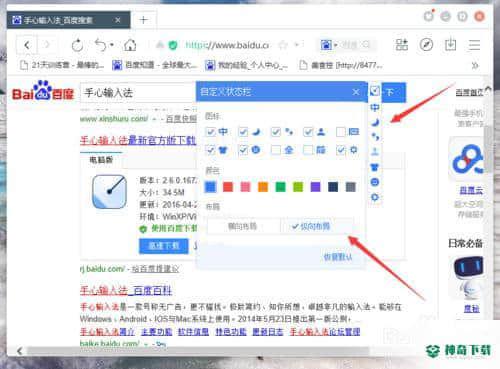Viewport: 500px width, 369px height.
Task: Open the browser downloads icon
Action: coord(450,44)
